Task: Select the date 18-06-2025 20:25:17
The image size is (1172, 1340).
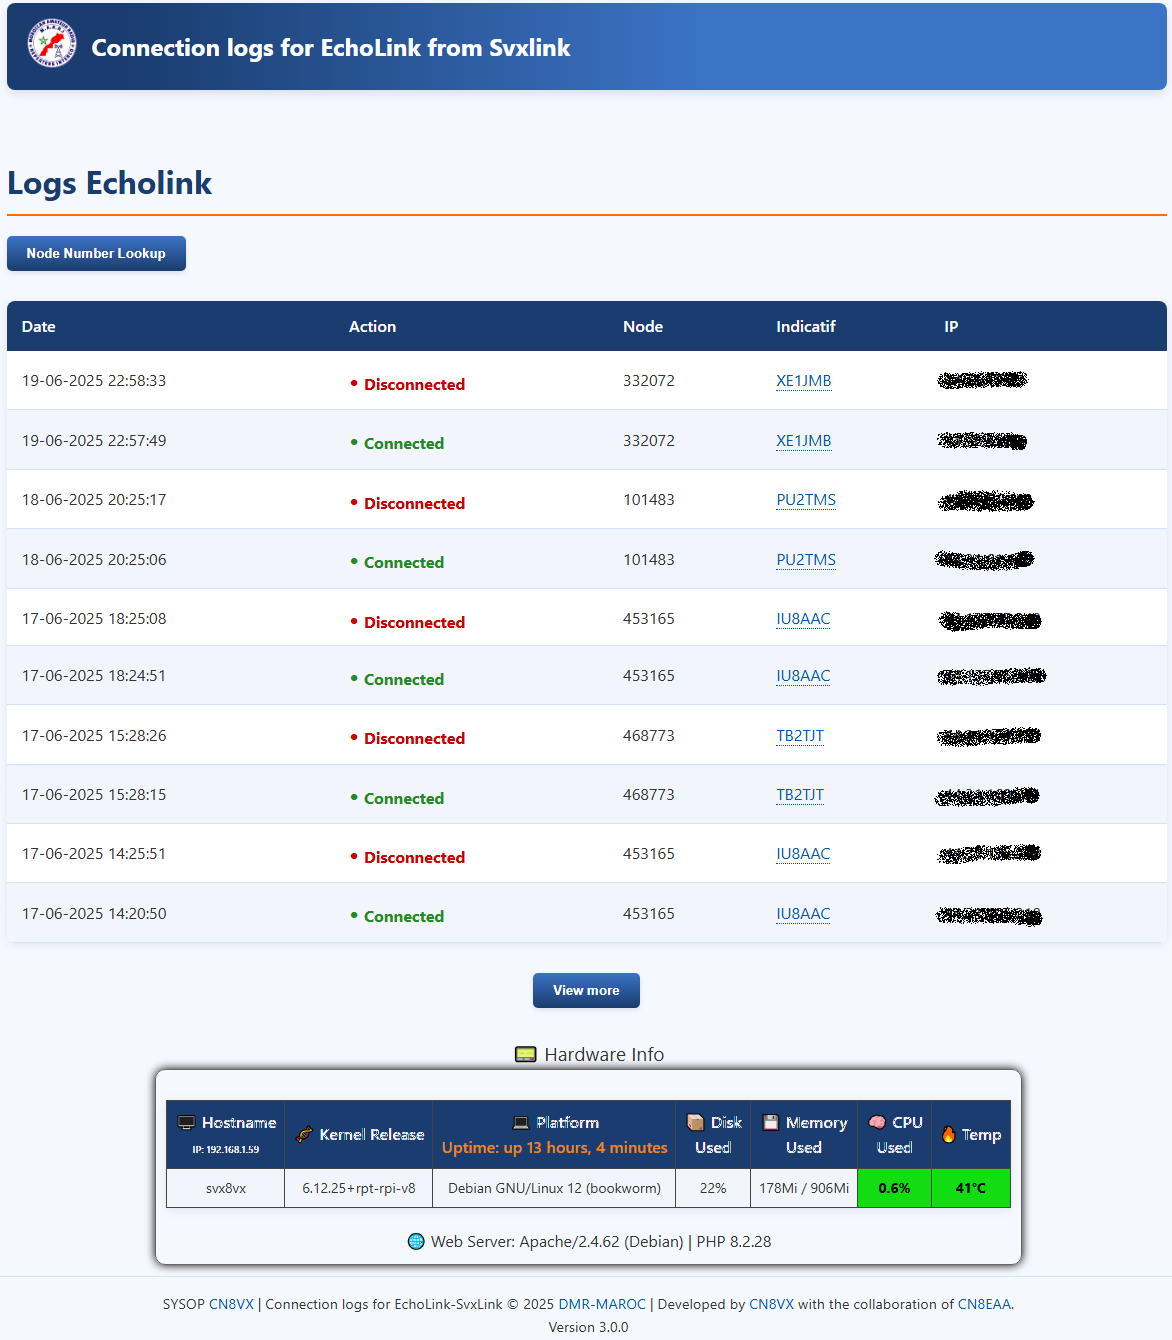Action: [94, 500]
